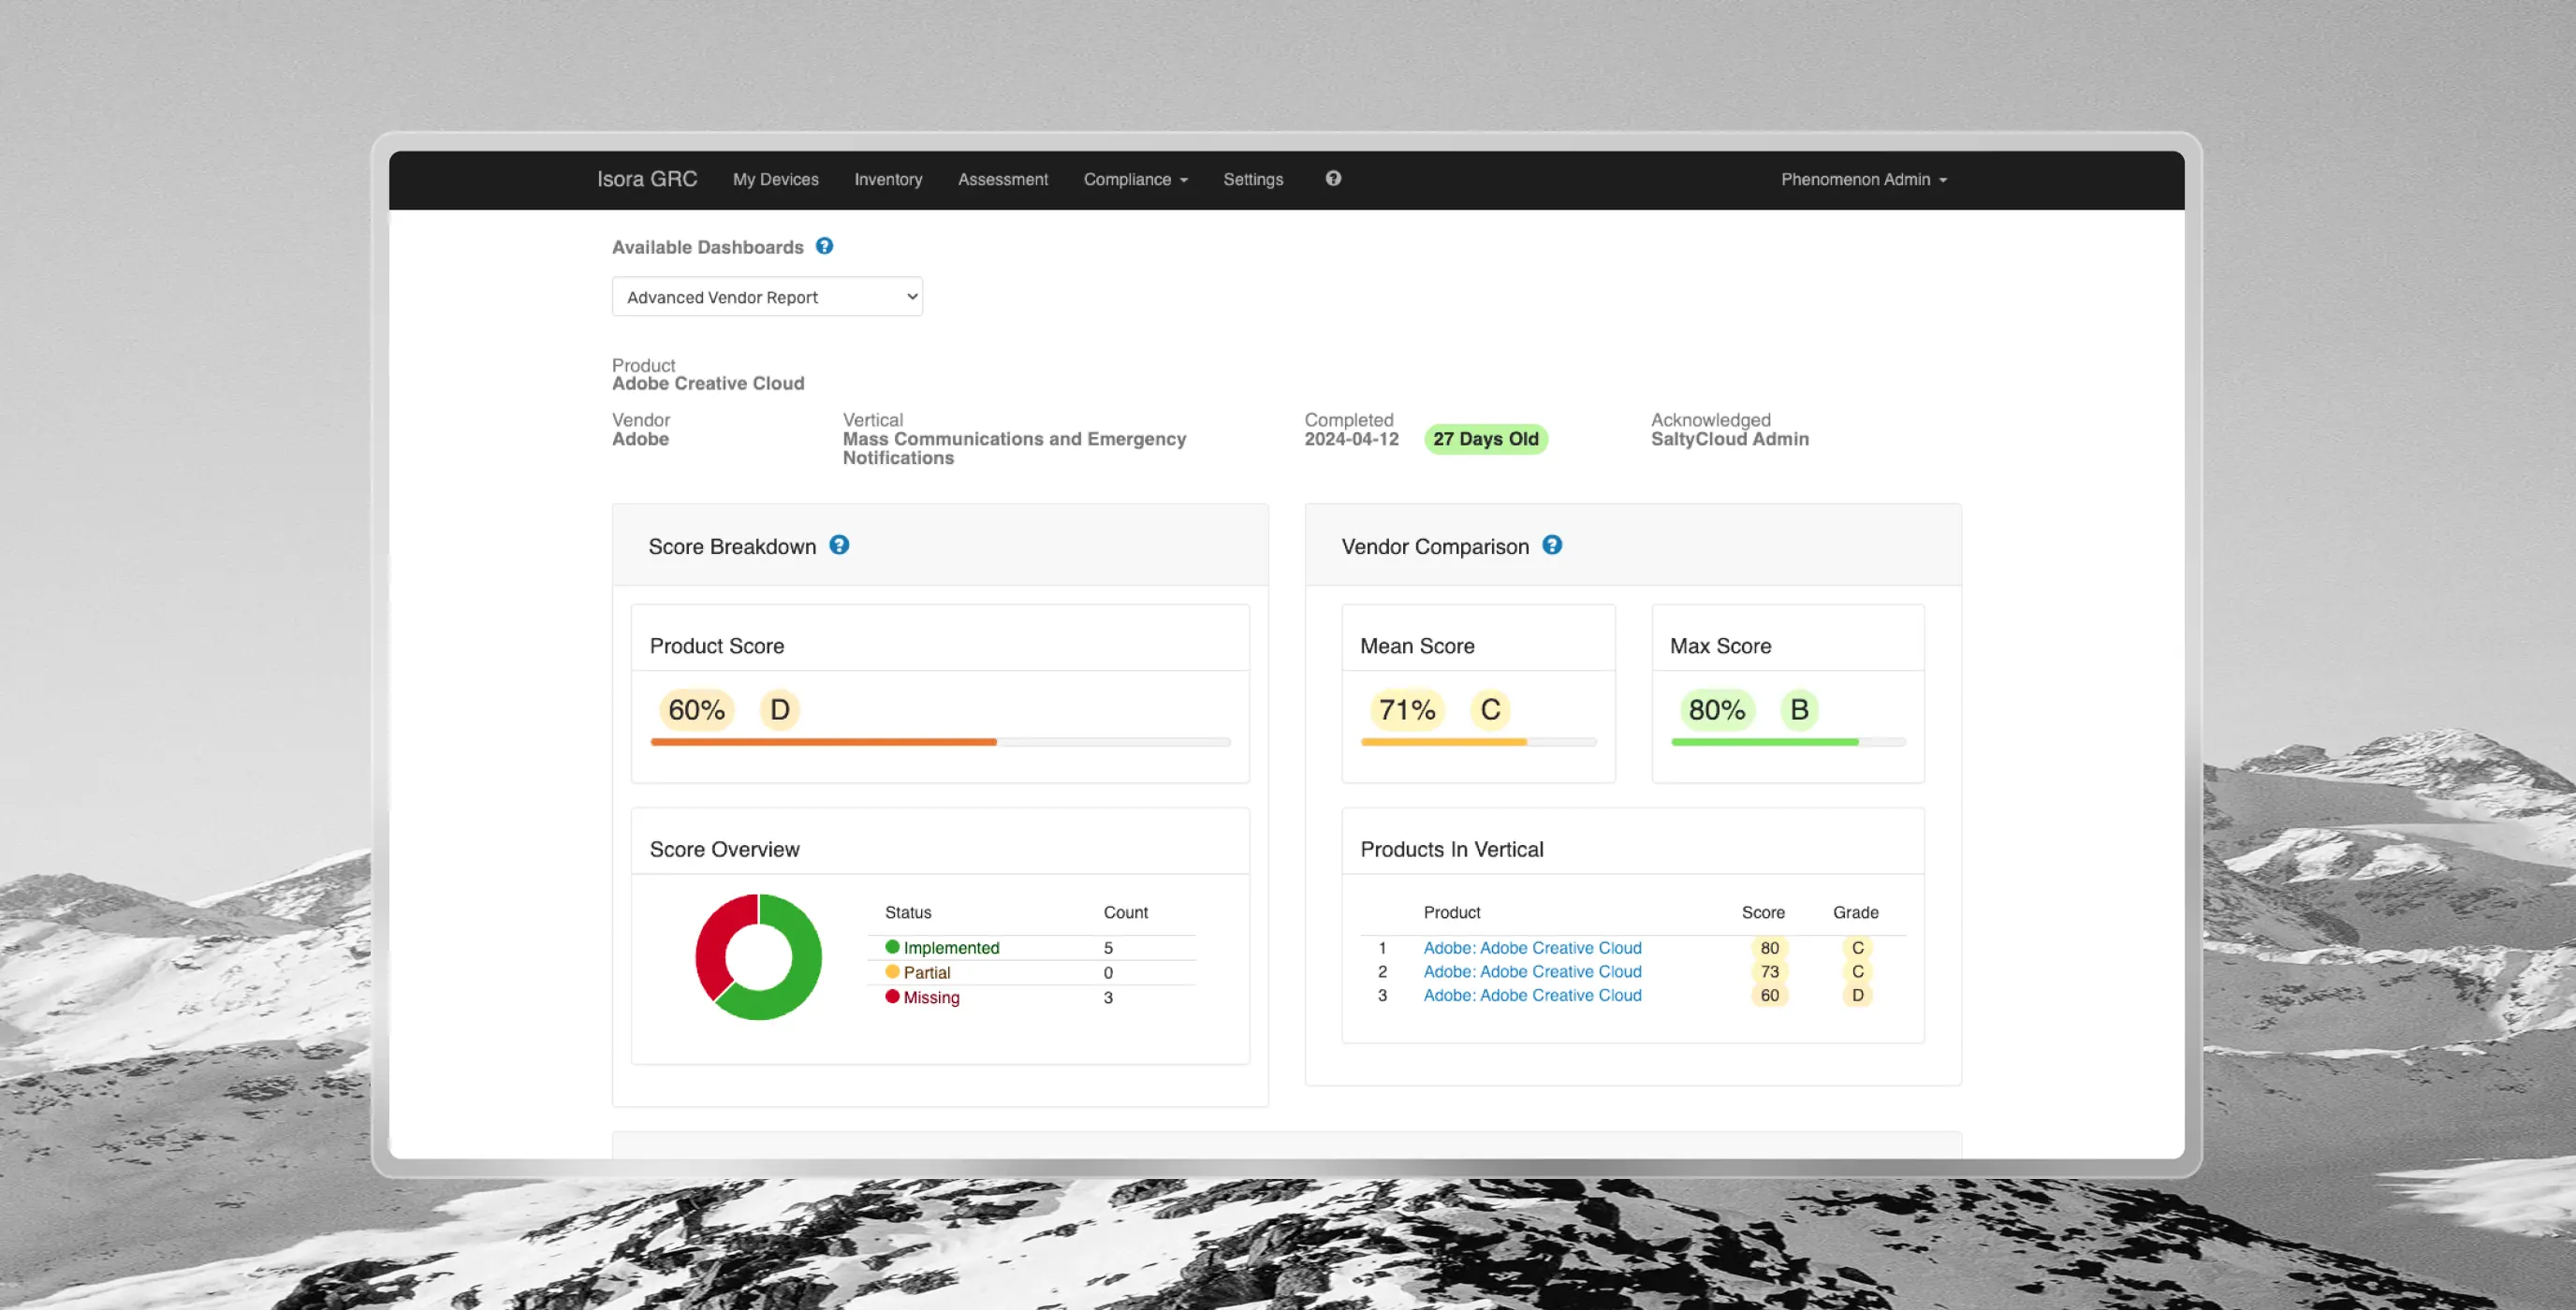The image size is (2576, 1310).
Task: Open the Phenomenon Admin user menu
Action: point(1863,180)
